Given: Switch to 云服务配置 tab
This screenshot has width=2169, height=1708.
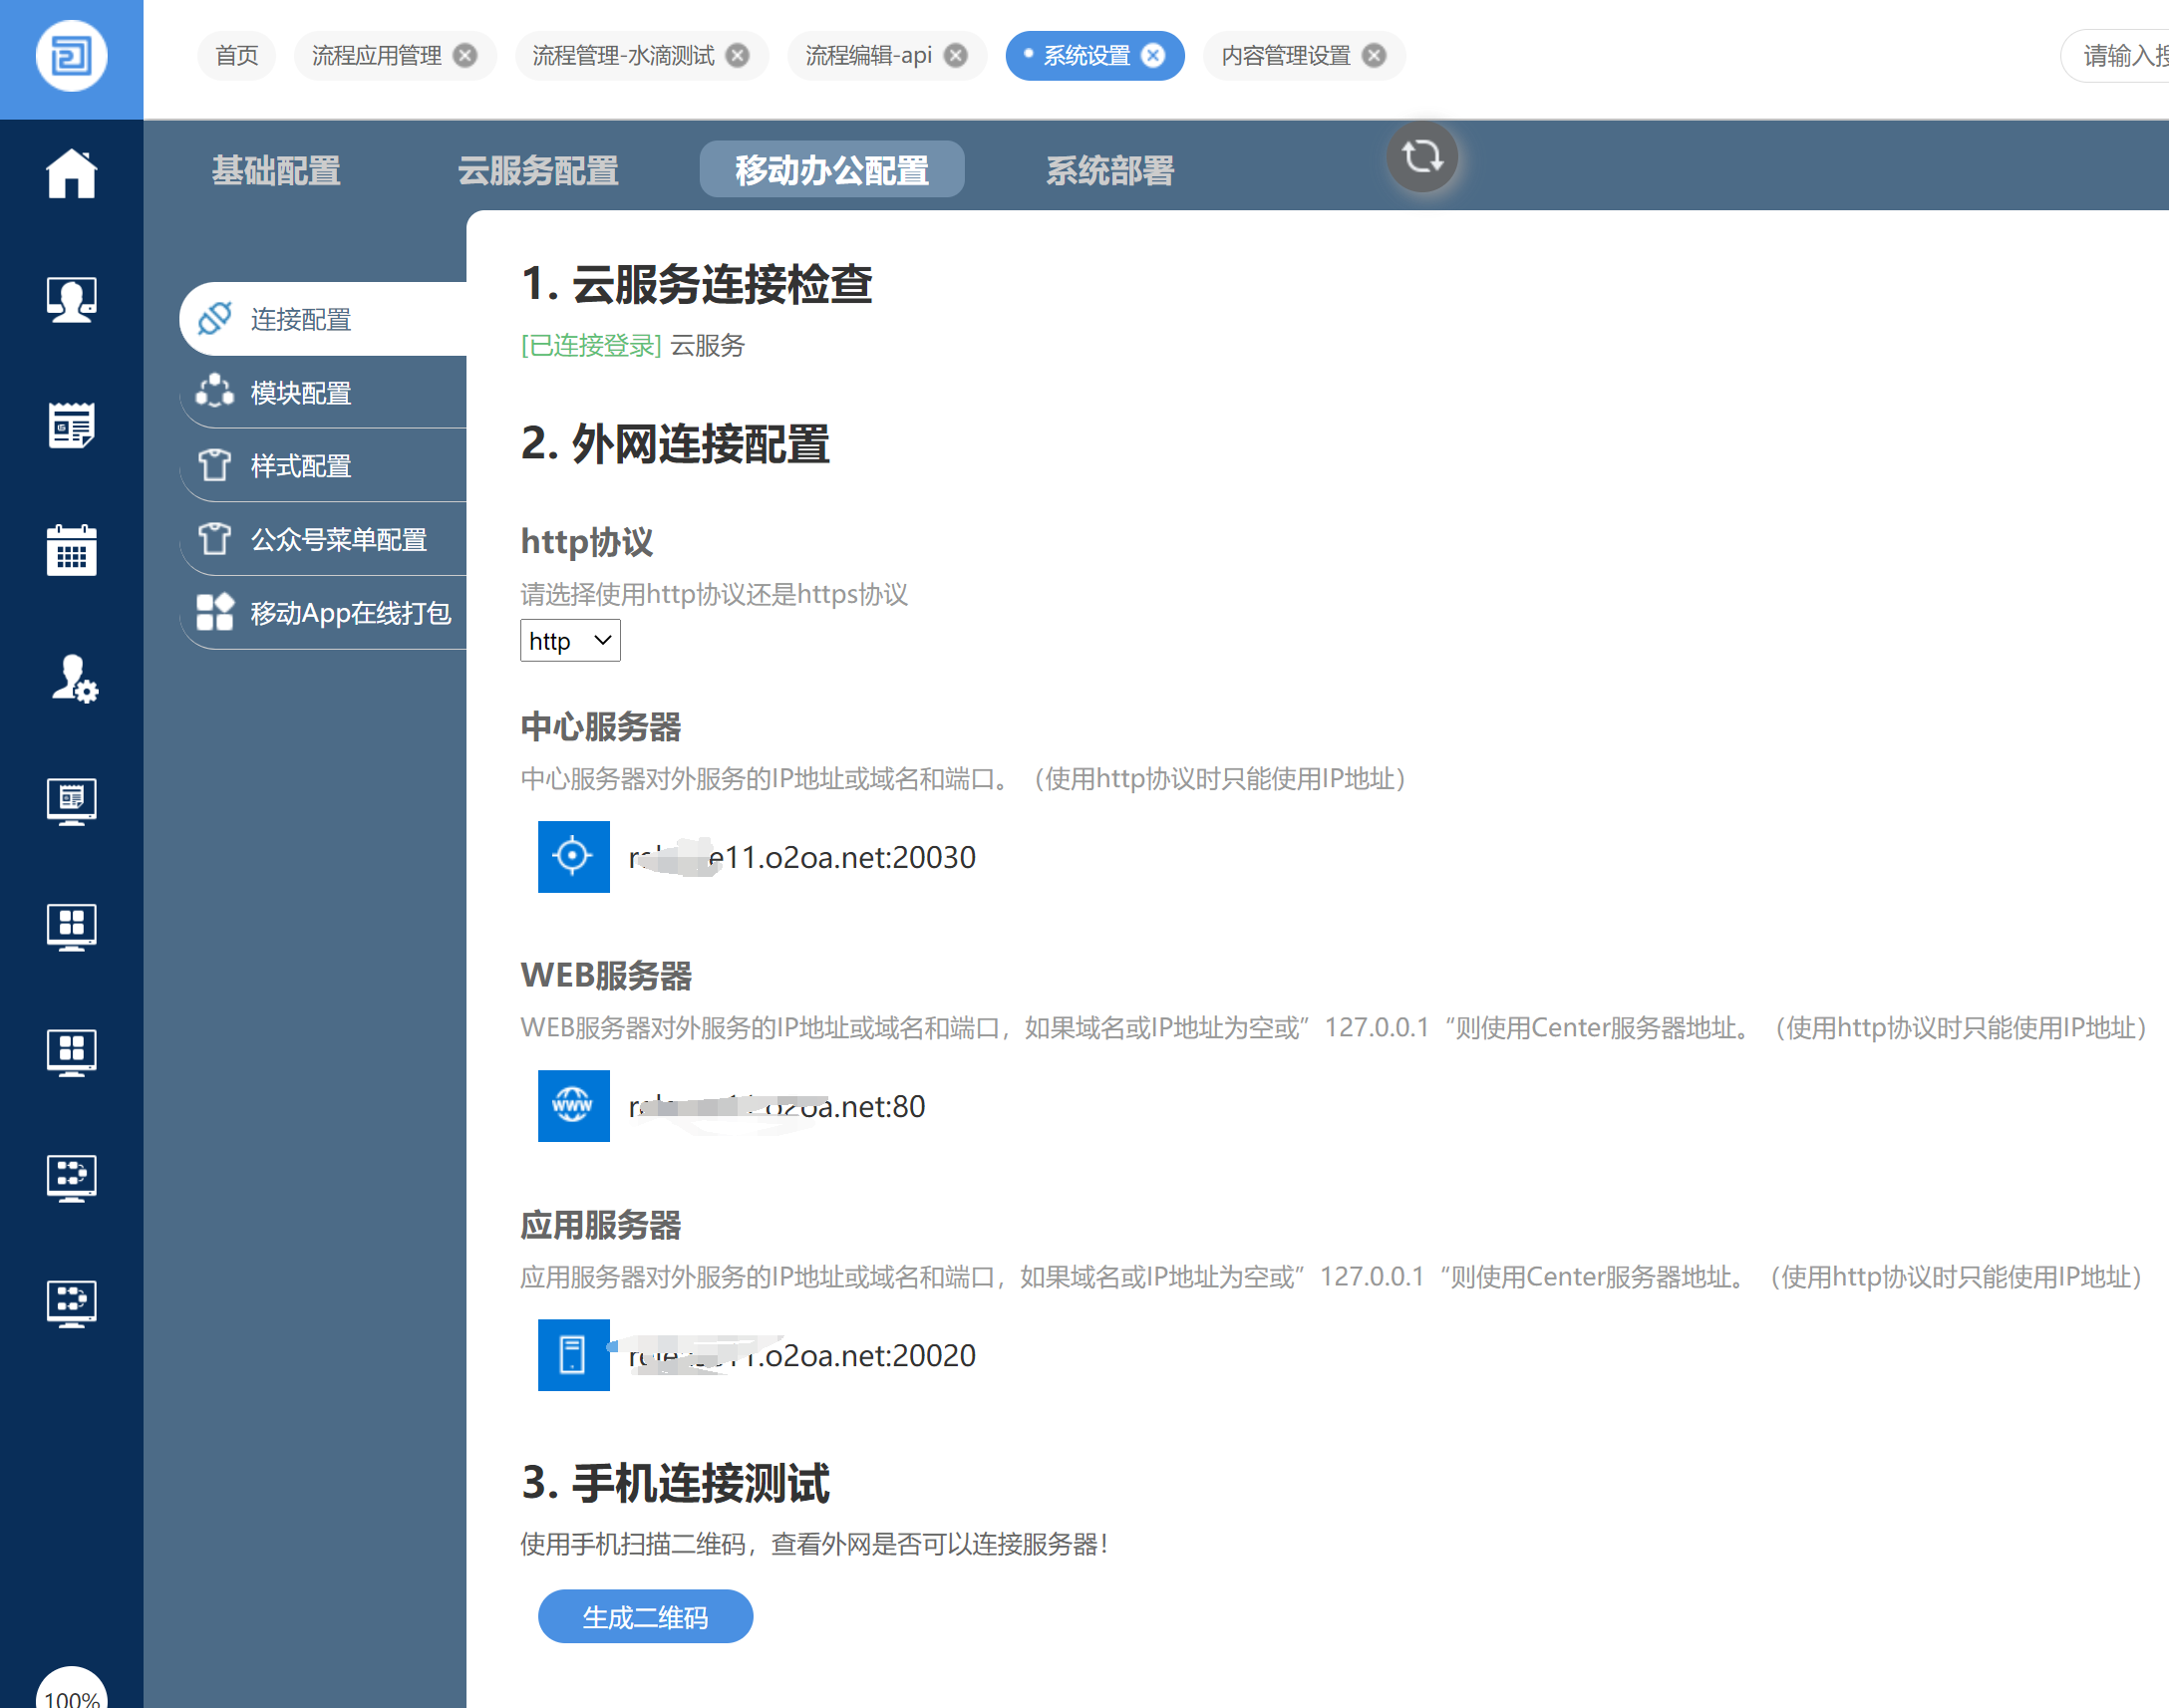Looking at the screenshot, I should pos(537,170).
